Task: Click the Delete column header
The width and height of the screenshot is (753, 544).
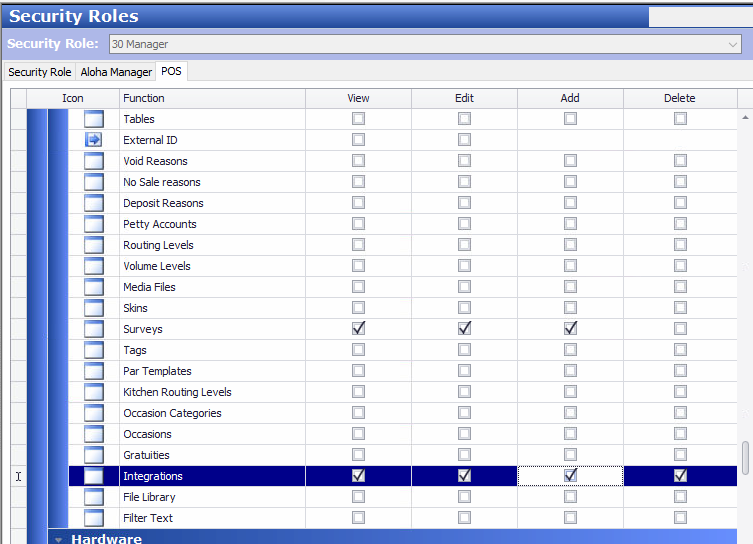Action: point(679,98)
